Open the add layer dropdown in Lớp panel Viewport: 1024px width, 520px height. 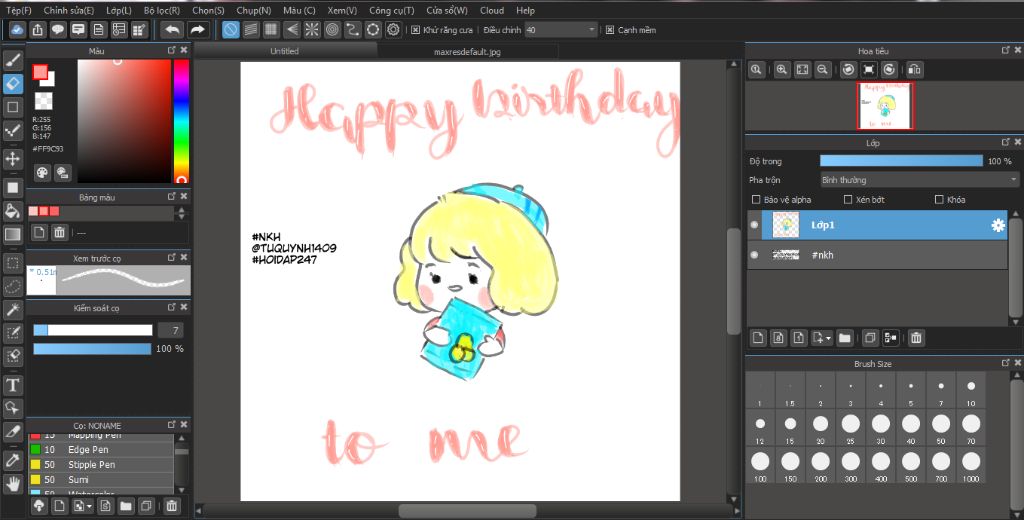click(822, 338)
